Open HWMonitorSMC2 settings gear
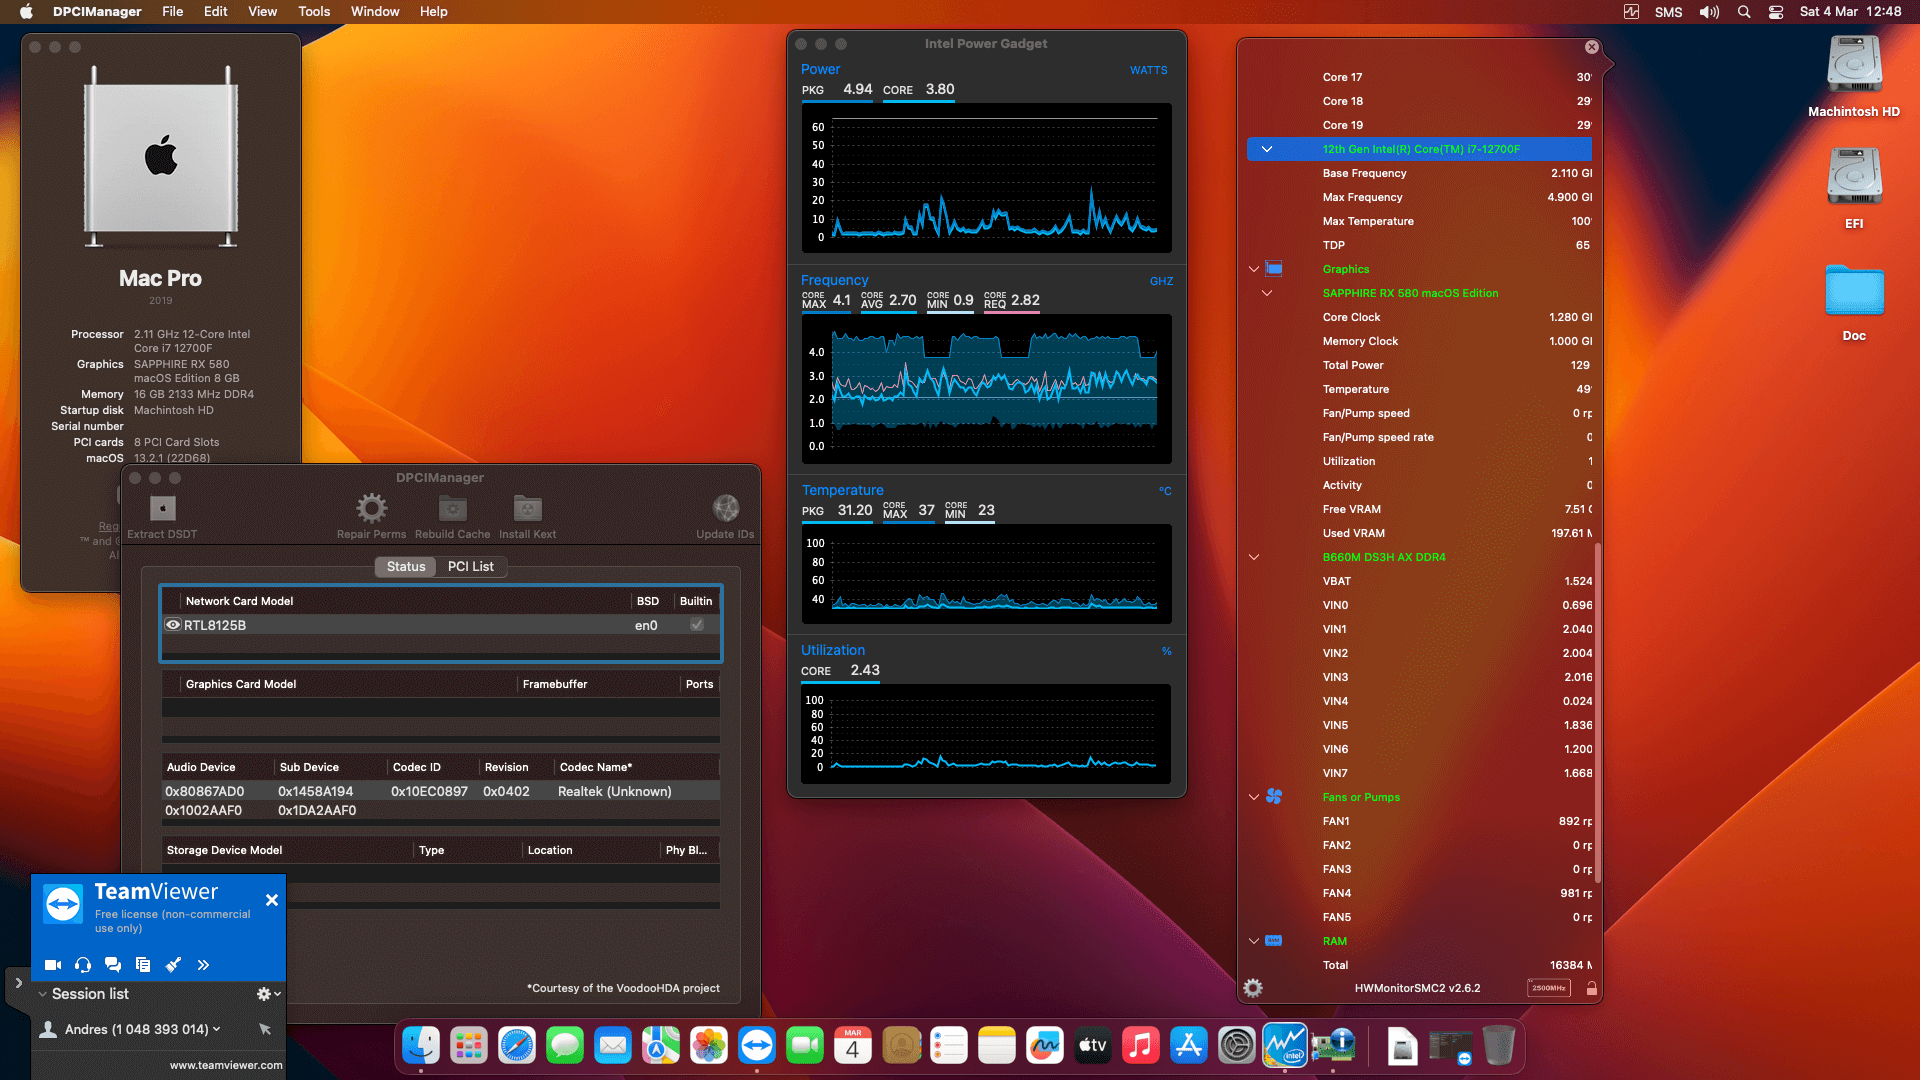The height and width of the screenshot is (1080, 1920). tap(1251, 988)
